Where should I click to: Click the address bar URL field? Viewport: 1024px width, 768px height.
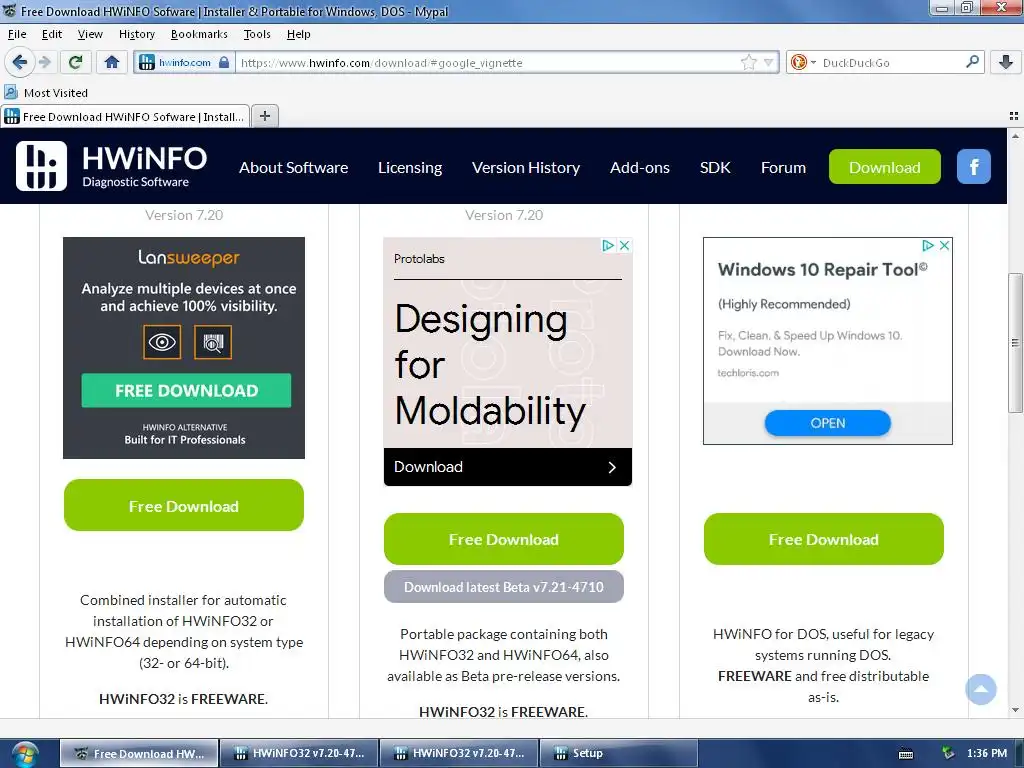point(487,63)
